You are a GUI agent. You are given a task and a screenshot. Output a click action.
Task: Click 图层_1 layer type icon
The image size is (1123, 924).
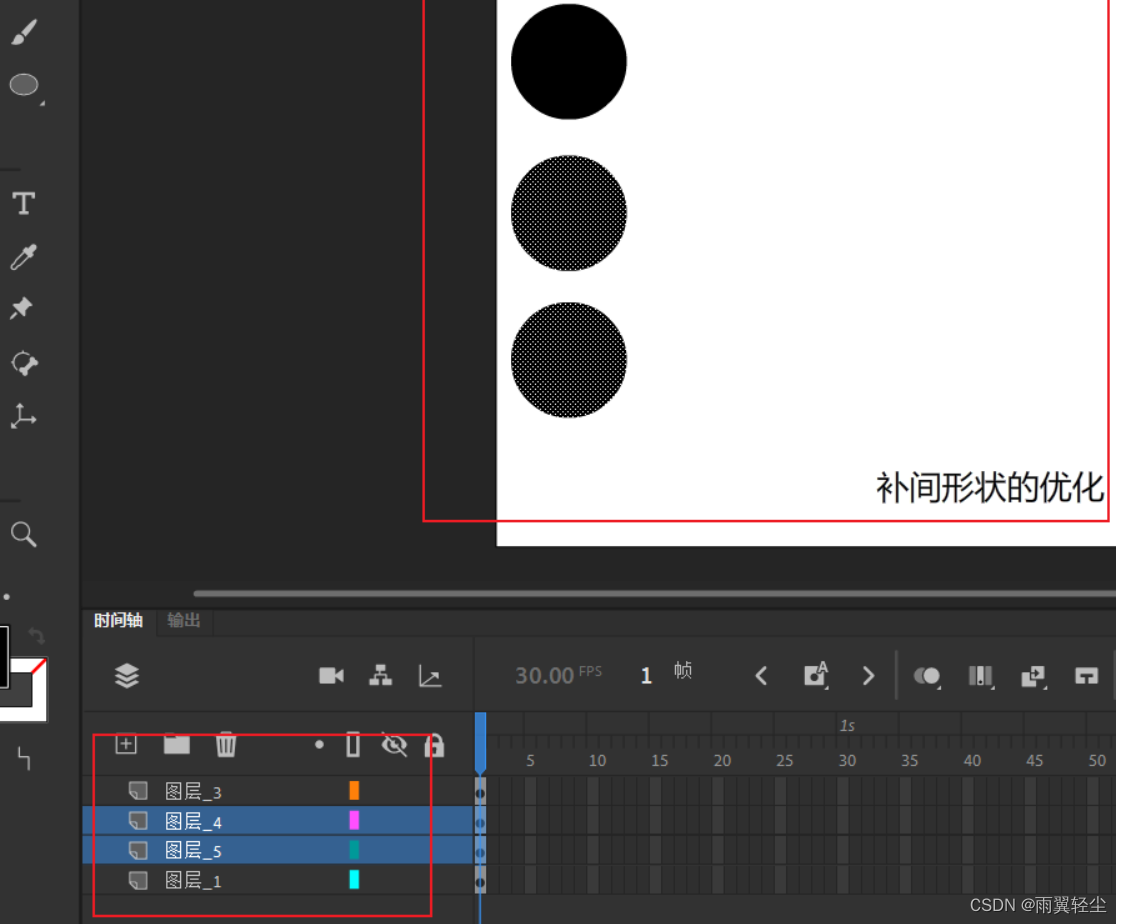click(x=138, y=880)
